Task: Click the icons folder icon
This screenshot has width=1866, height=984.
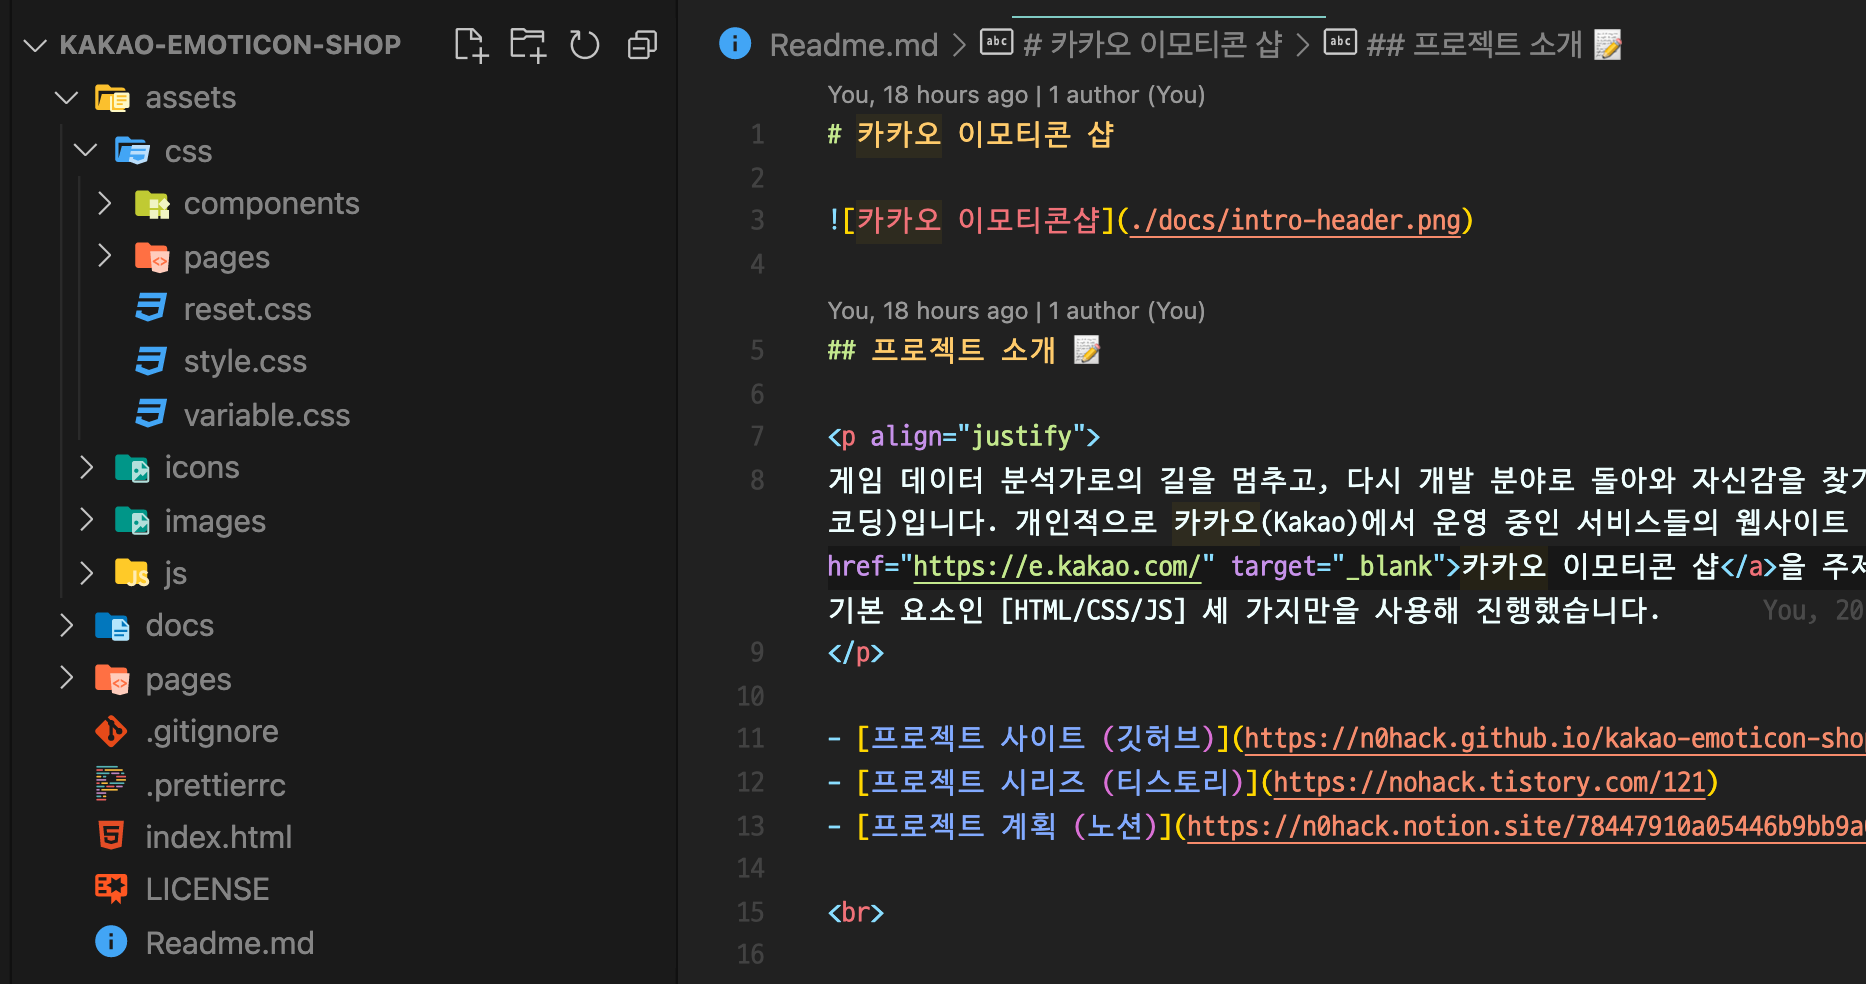Action: (x=132, y=468)
